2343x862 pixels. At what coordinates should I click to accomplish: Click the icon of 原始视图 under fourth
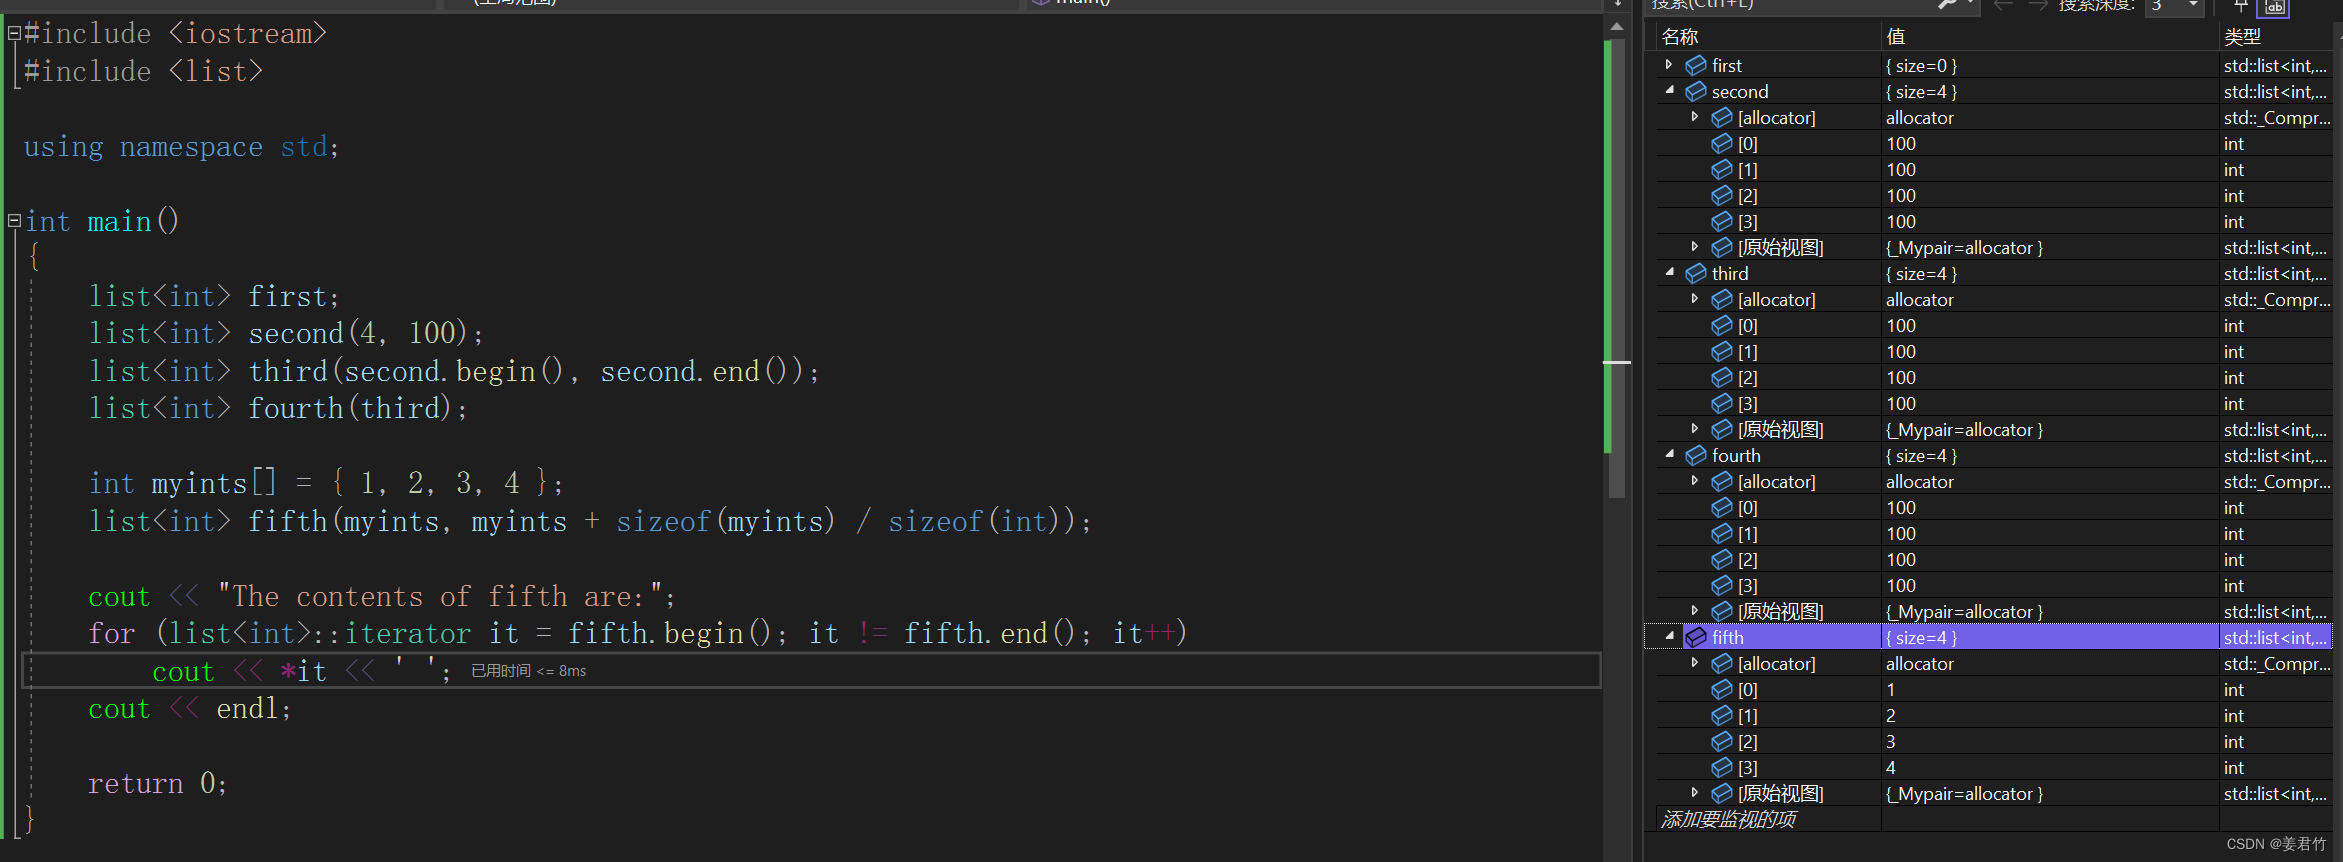click(1722, 611)
